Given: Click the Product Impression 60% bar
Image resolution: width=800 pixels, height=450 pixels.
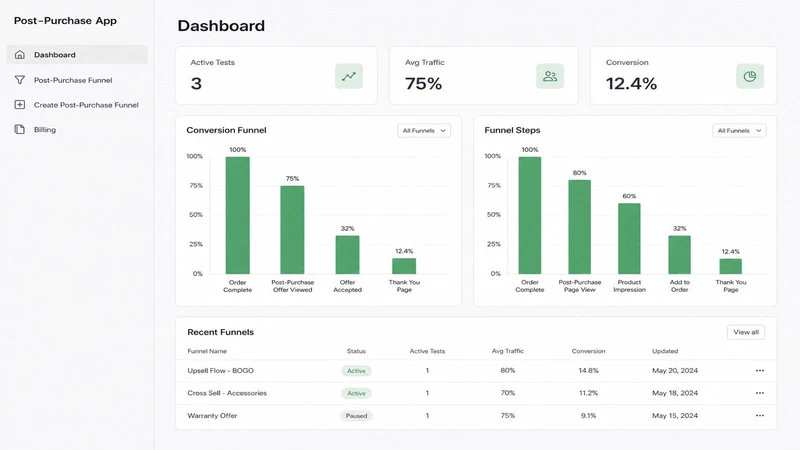Looking at the screenshot, I should tap(629, 239).
